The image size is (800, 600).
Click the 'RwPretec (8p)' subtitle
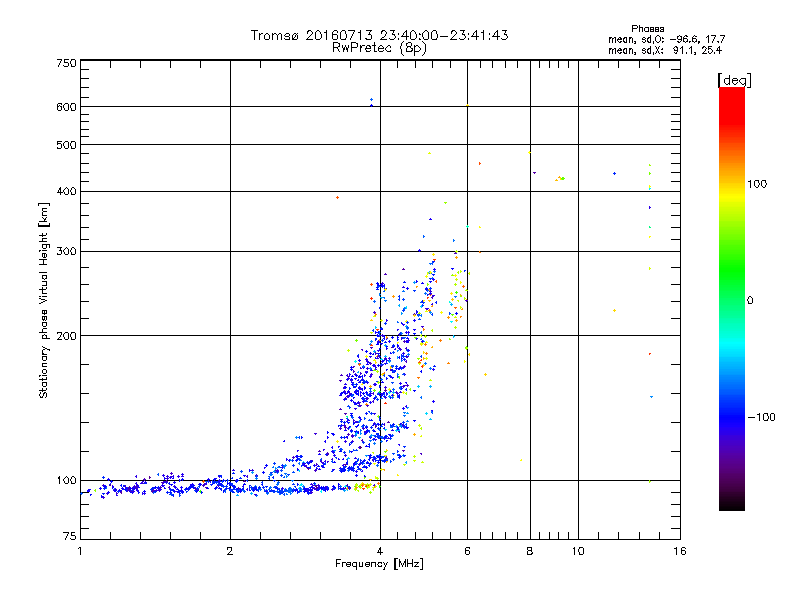tap(379, 48)
